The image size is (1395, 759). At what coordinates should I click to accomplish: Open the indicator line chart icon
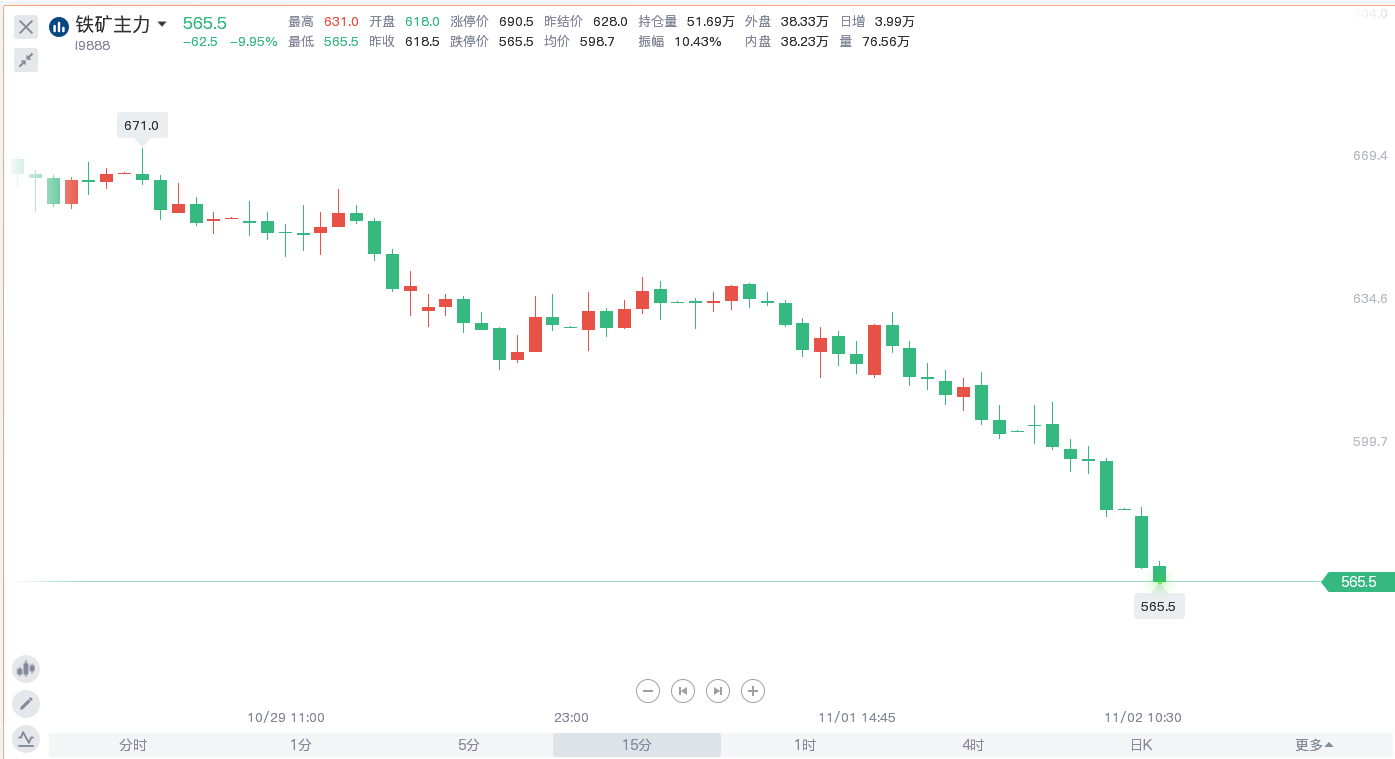click(26, 740)
